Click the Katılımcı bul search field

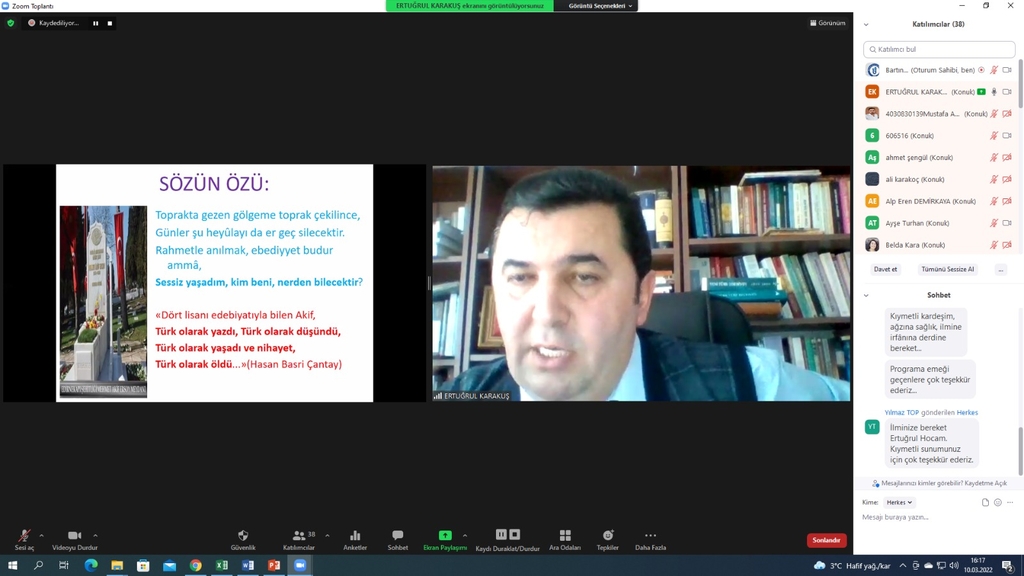click(x=939, y=49)
